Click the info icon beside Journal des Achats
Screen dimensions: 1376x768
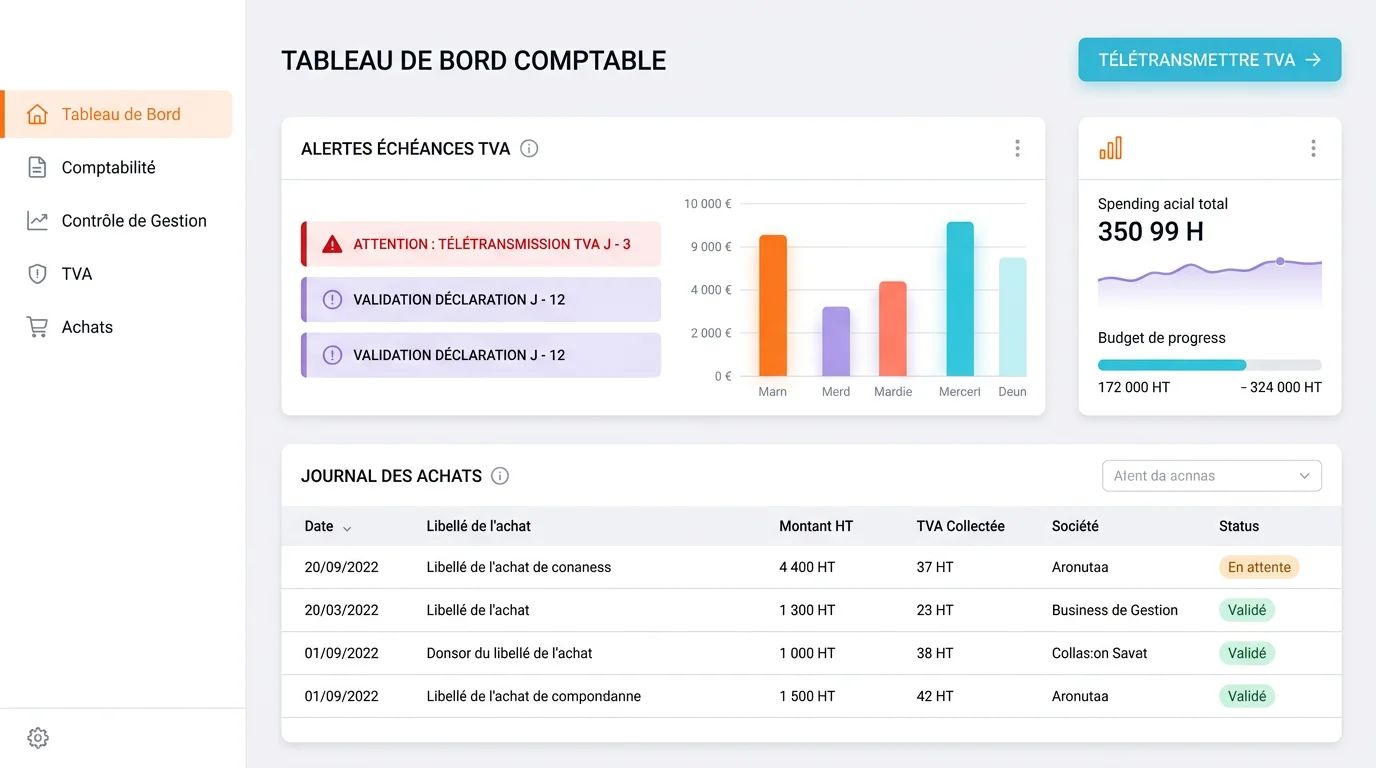499,476
